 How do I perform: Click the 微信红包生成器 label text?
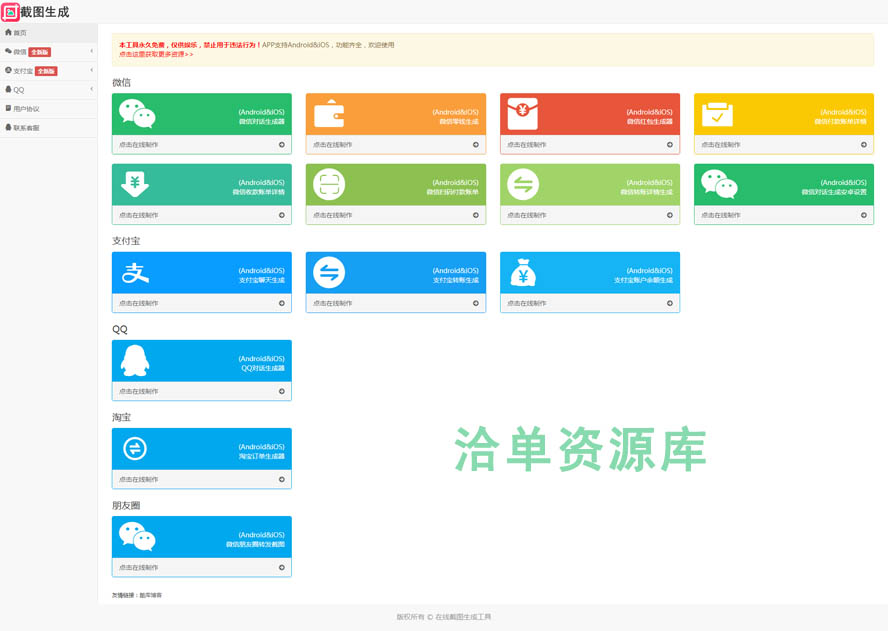tap(650, 121)
